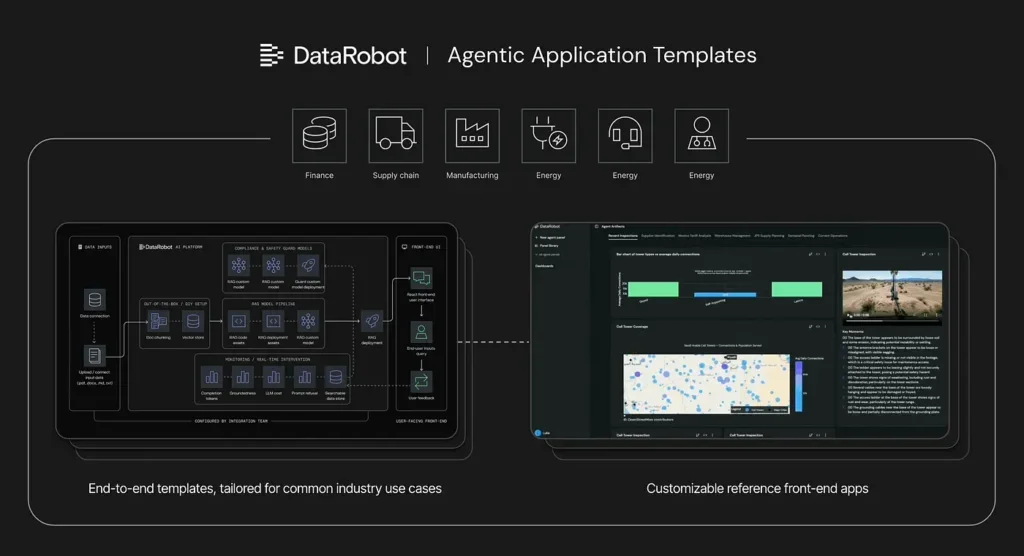This screenshot has height=556, width=1024.
Task: Click the Doc chunking icon
Action: click(x=157, y=321)
